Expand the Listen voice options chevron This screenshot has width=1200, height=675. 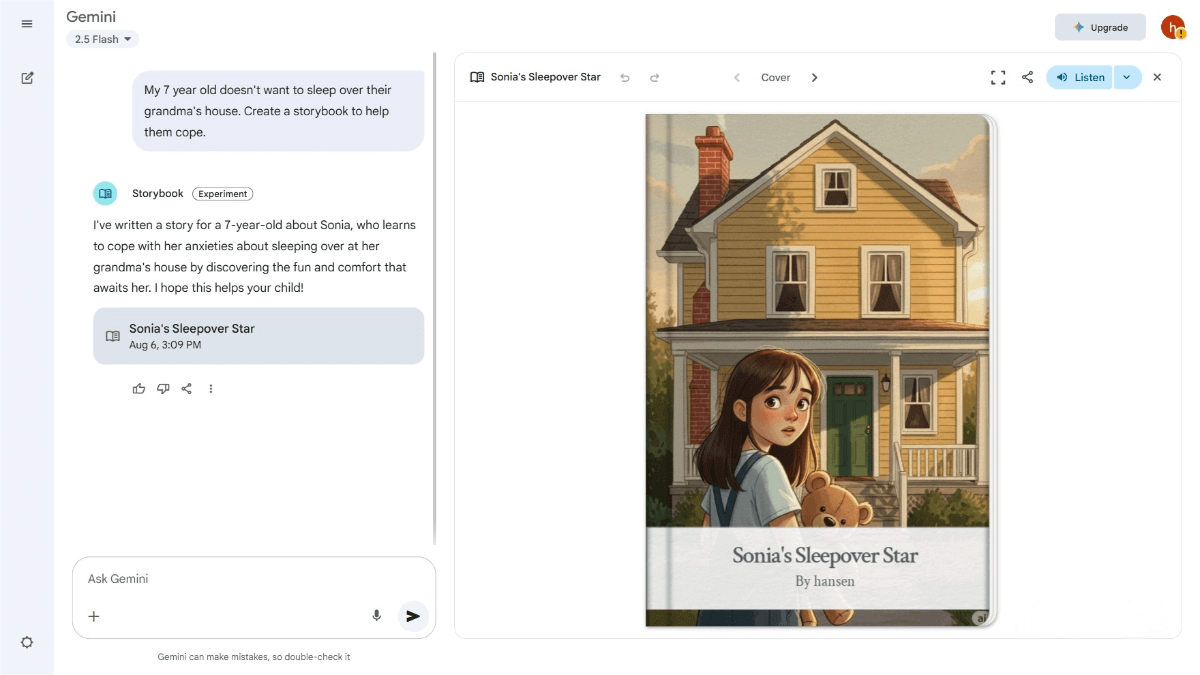click(1125, 76)
